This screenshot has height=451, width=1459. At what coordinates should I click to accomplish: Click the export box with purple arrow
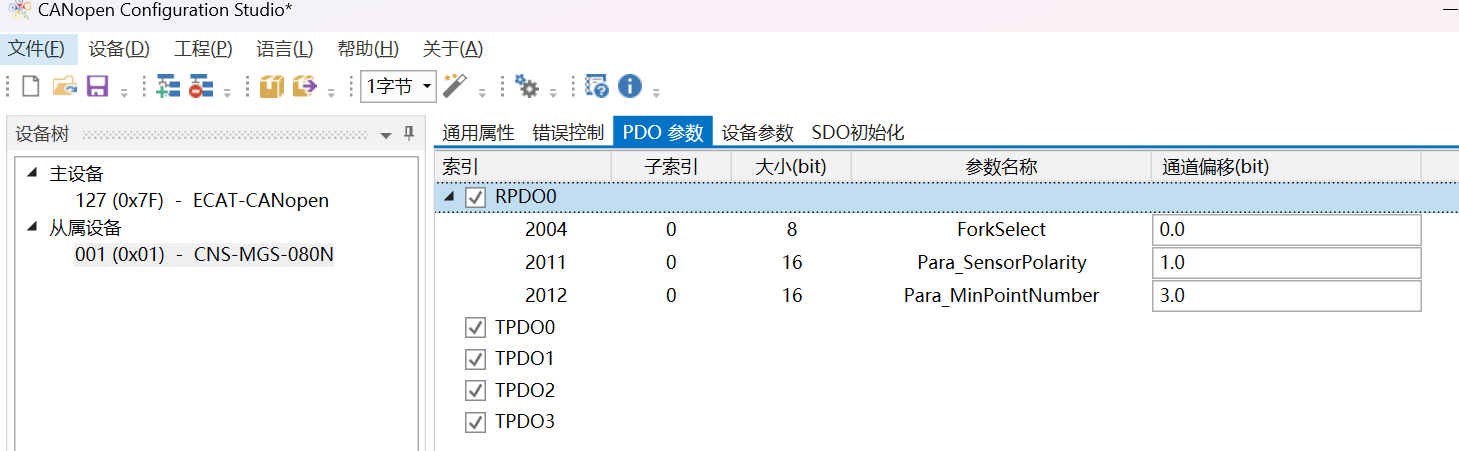click(304, 87)
